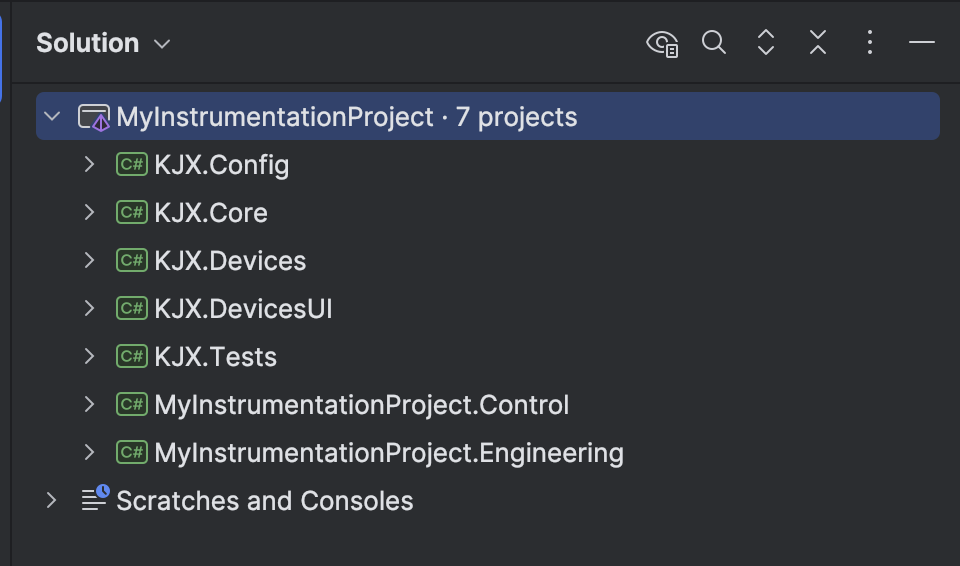Minimize the Solution tool window
The height and width of the screenshot is (566, 960).
click(x=922, y=42)
